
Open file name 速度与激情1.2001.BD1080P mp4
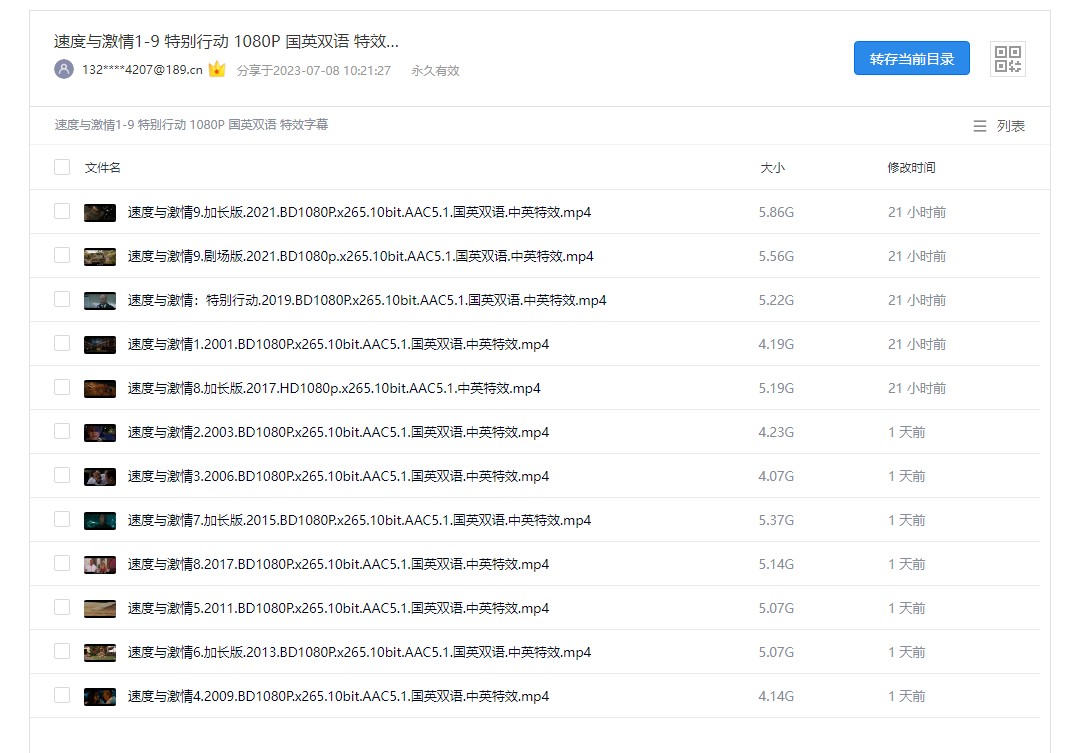coord(338,344)
